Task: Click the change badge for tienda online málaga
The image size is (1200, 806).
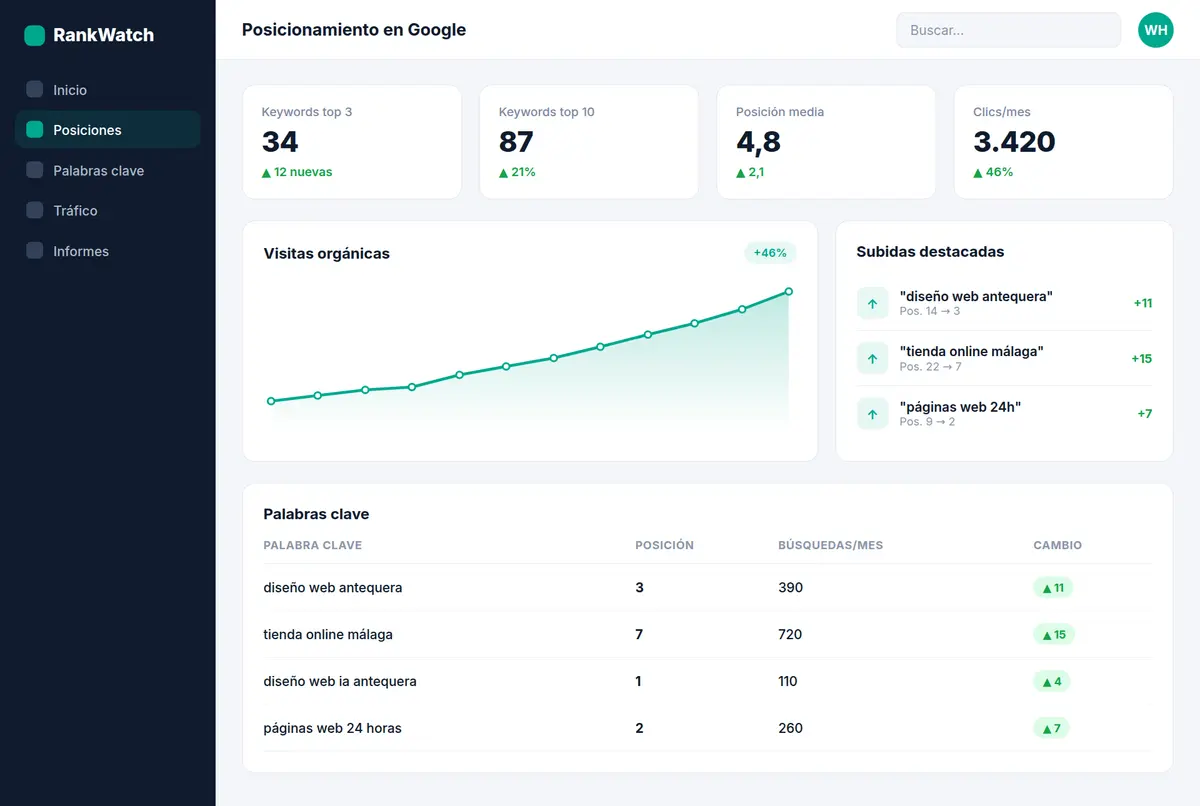Action: click(1054, 634)
